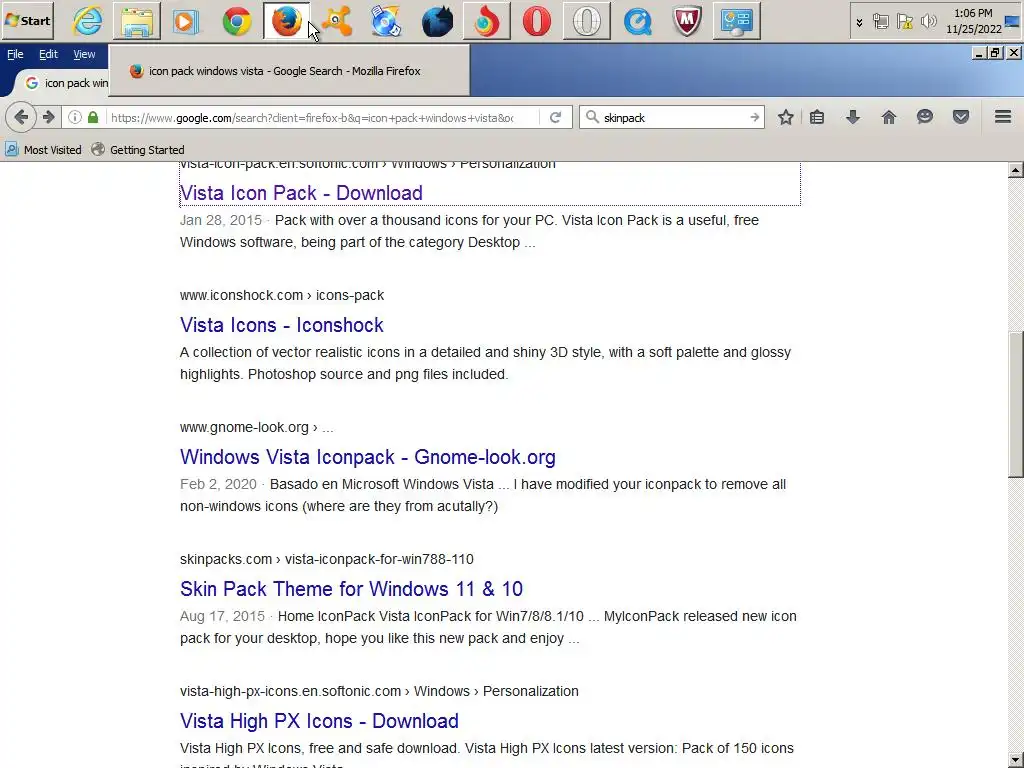Reload the current page
This screenshot has height=768, width=1024.
tap(555, 118)
